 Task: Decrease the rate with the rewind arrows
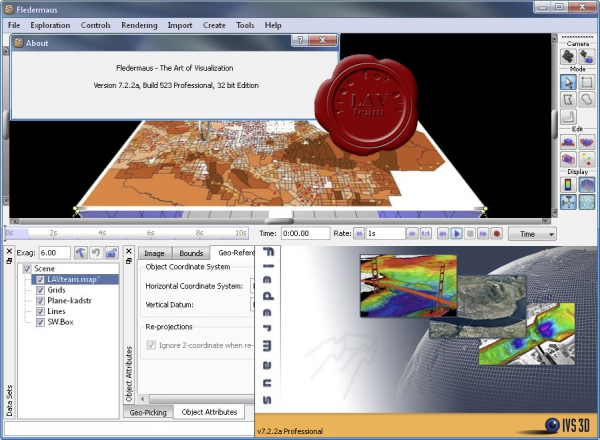[x=359, y=233]
